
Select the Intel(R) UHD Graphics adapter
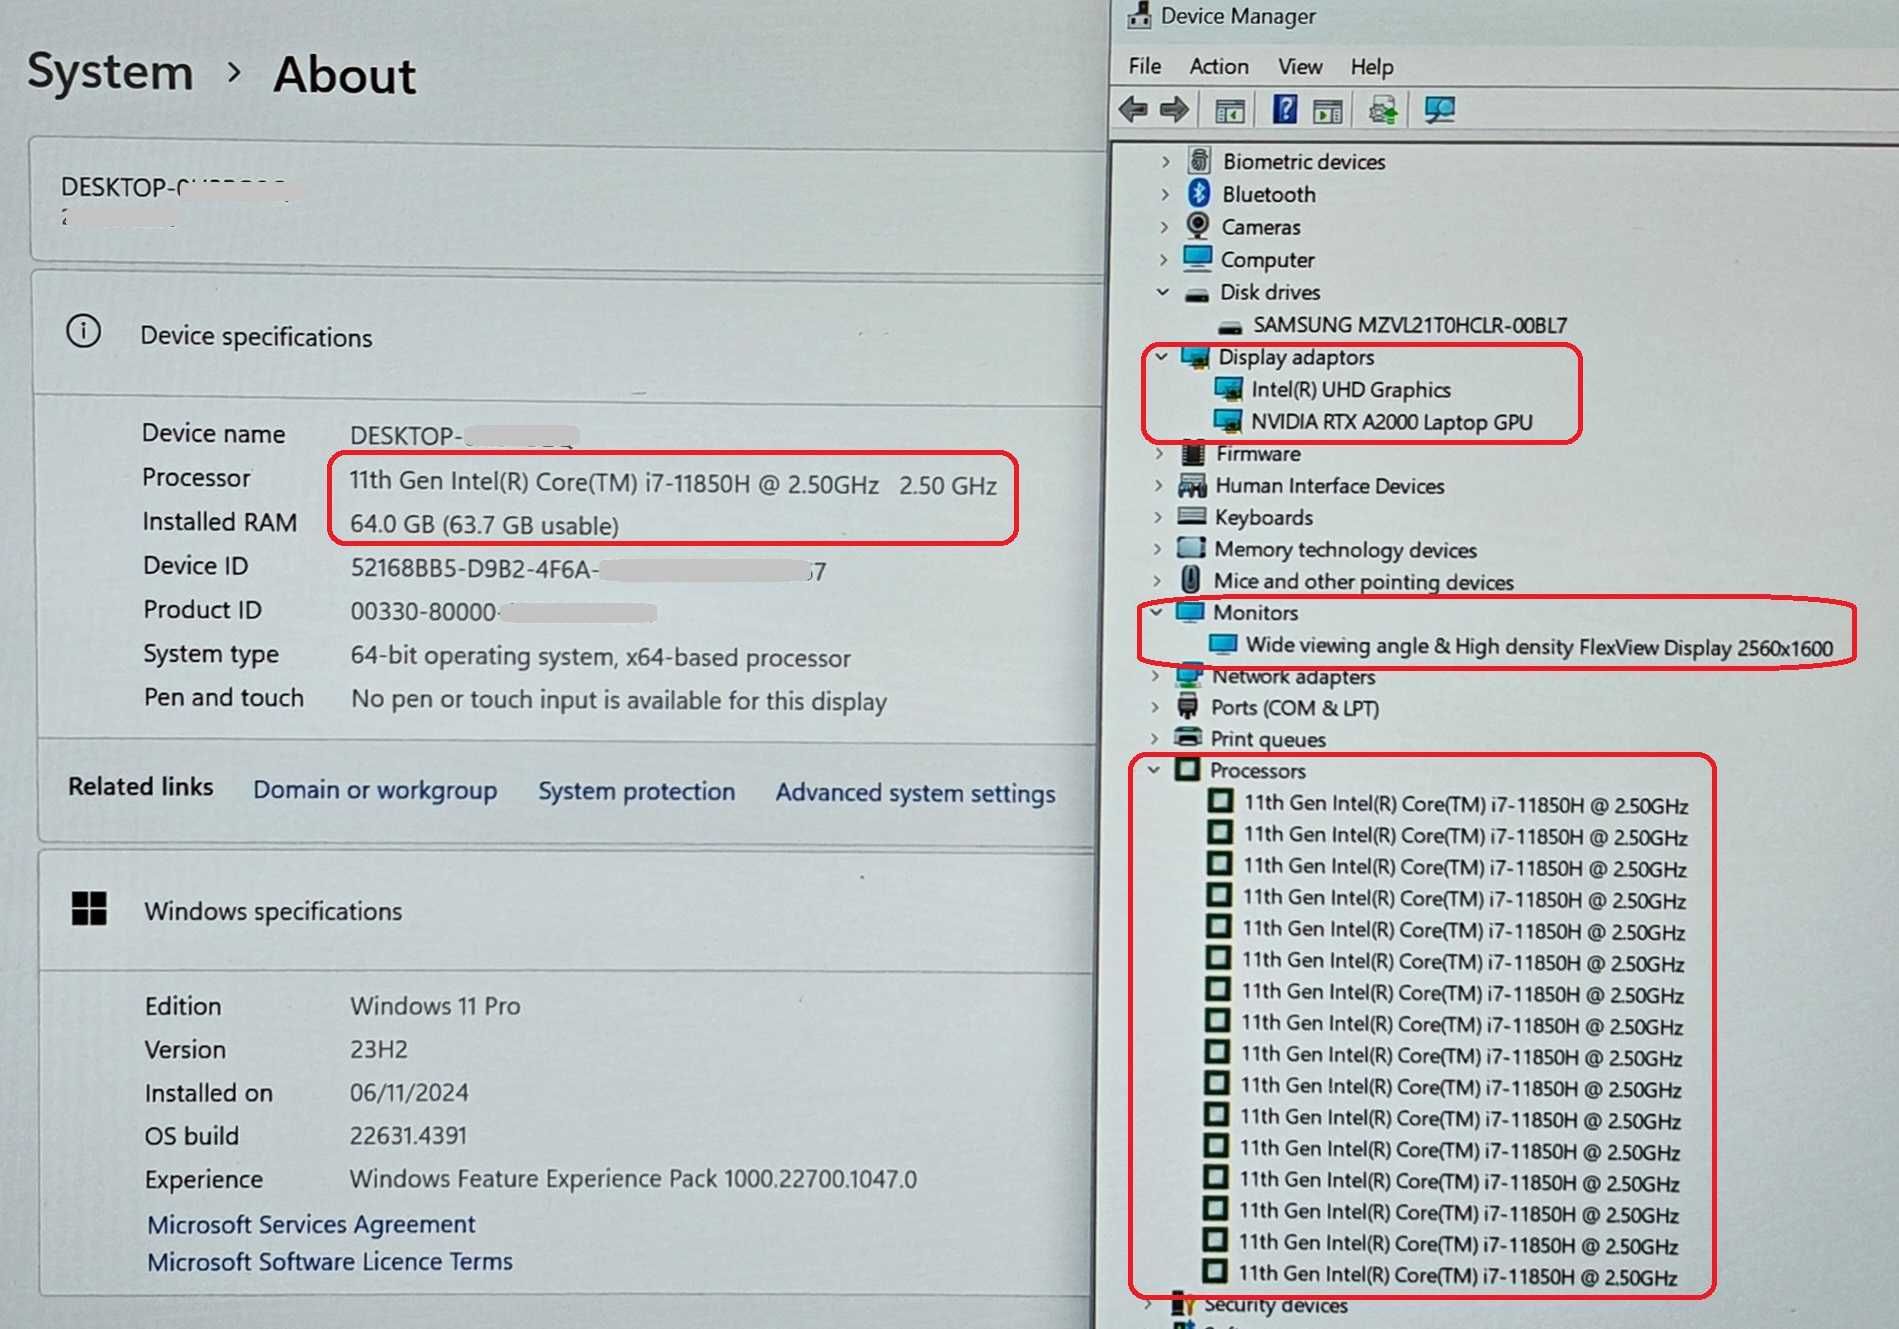point(1350,389)
